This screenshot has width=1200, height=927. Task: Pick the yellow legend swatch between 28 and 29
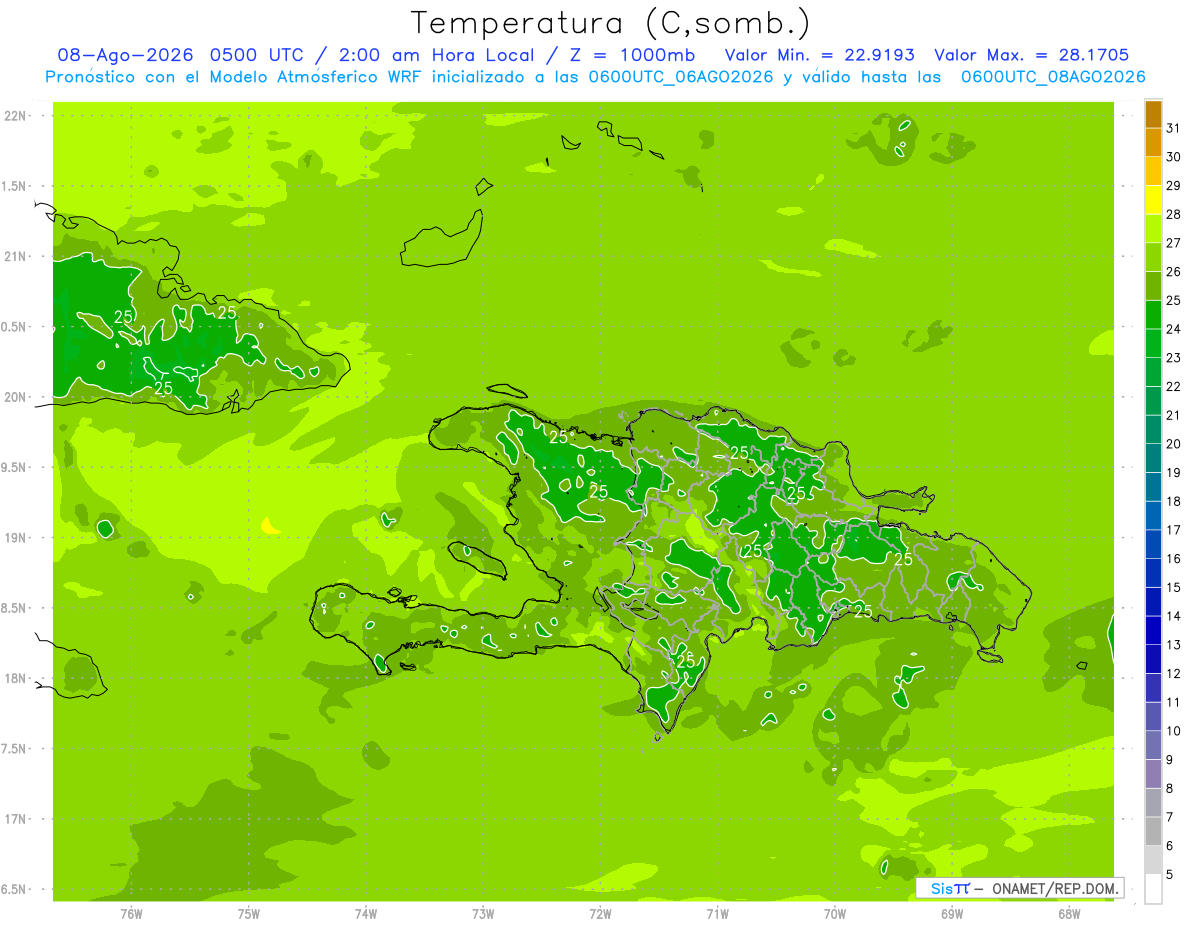[x=1153, y=201]
